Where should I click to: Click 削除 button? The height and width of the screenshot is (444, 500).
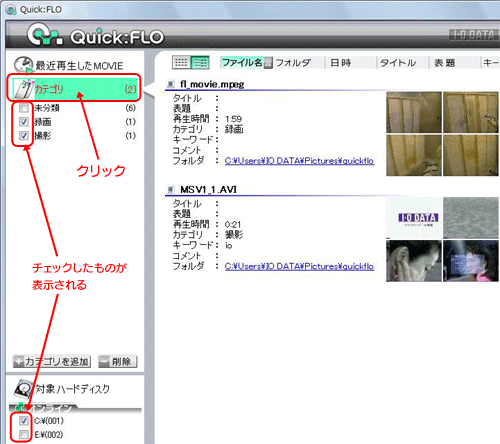(x=118, y=361)
